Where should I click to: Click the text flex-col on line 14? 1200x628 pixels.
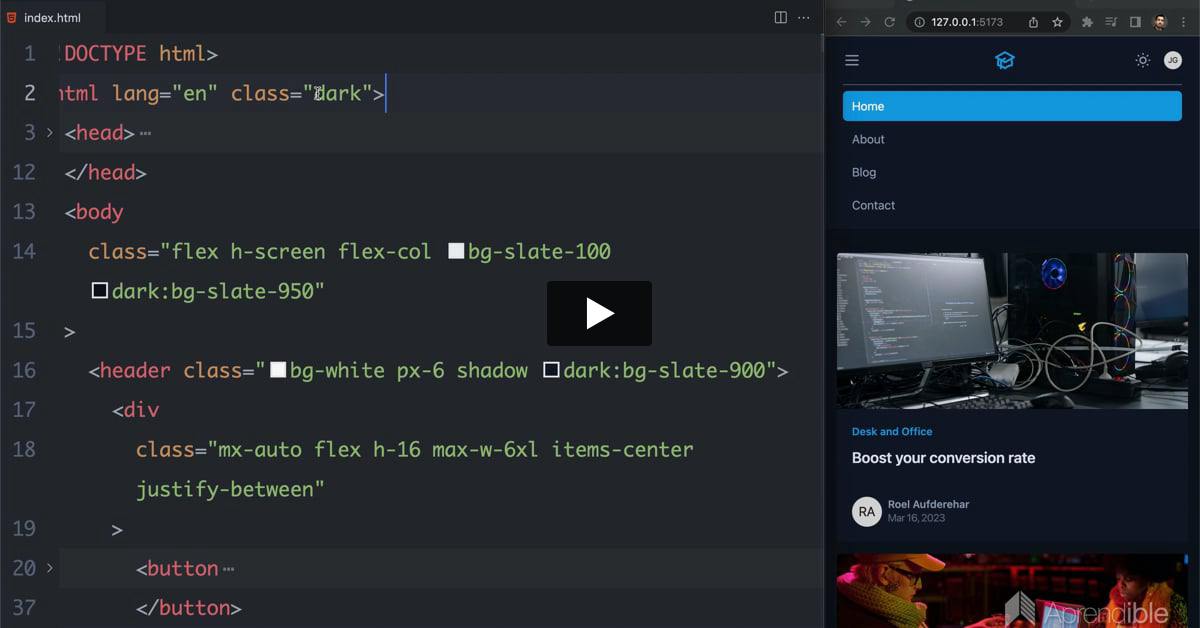384,251
